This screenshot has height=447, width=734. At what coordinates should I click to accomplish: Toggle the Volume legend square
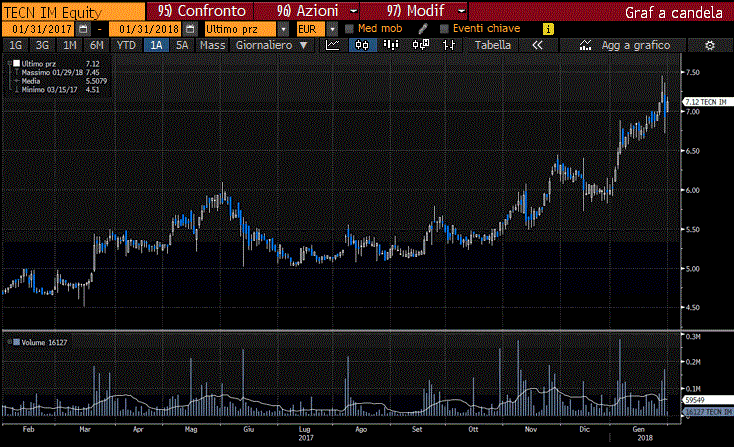(11, 342)
